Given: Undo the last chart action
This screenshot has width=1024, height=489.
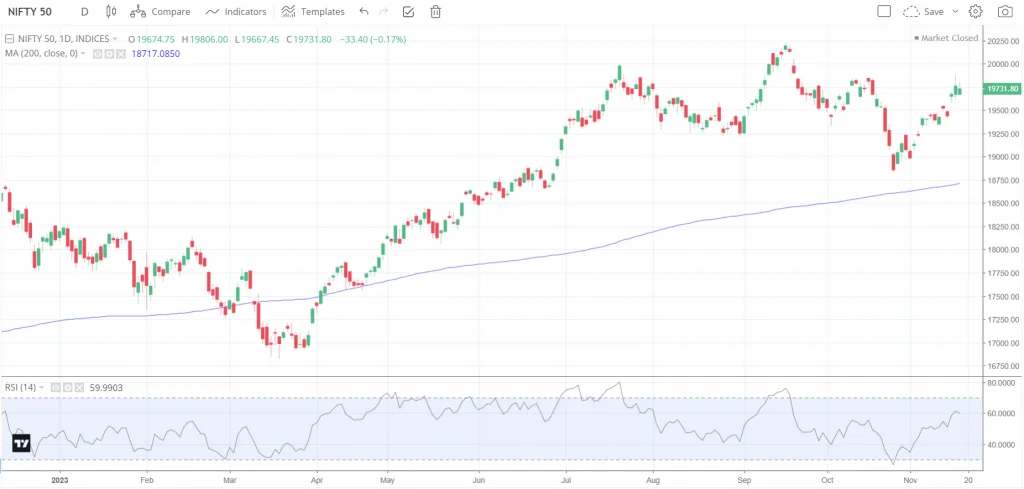Looking at the screenshot, I should pos(364,11).
